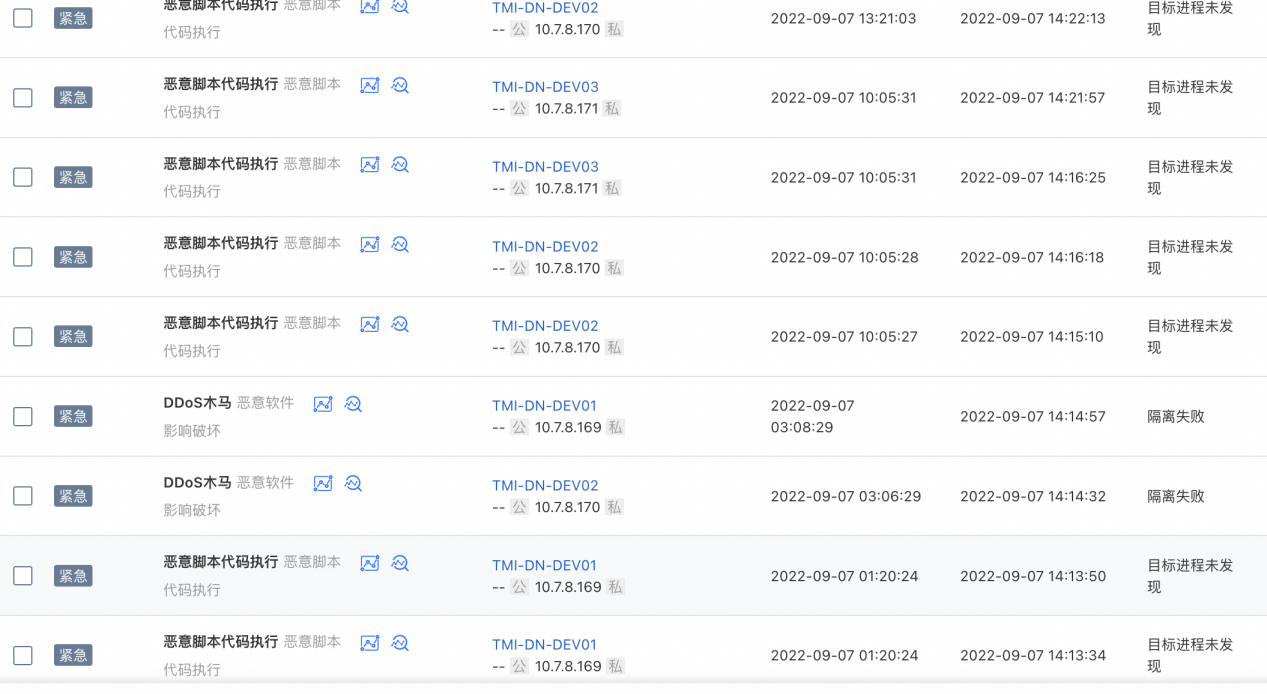This screenshot has width=1267, height=694.
Task: Open TMI-DN-DEV03 host link updated 14:16:25
Action: pyautogui.click(x=545, y=167)
